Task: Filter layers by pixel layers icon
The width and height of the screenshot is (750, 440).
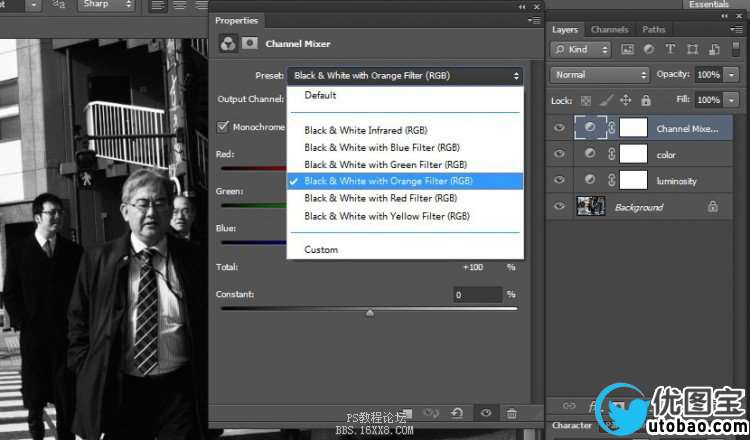Action: pos(627,49)
